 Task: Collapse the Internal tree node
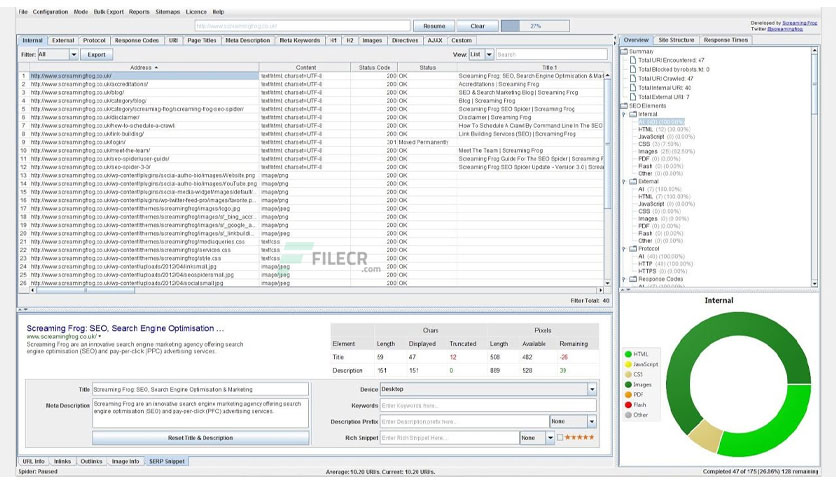(x=624, y=114)
